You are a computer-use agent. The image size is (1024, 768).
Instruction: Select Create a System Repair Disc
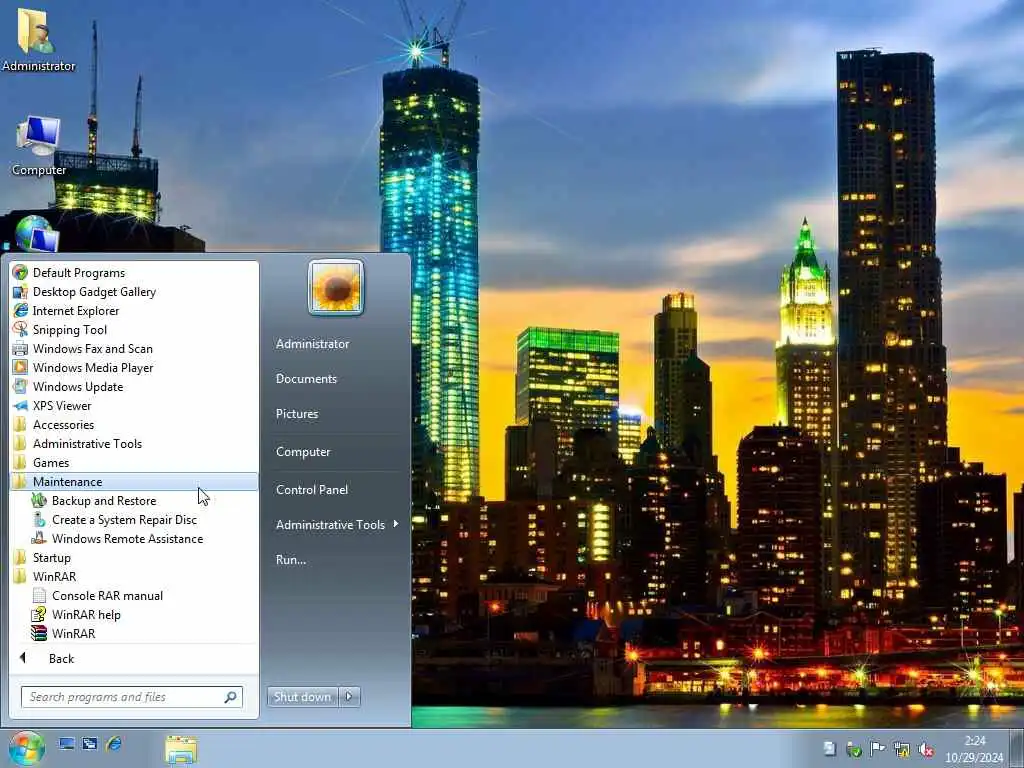124,520
